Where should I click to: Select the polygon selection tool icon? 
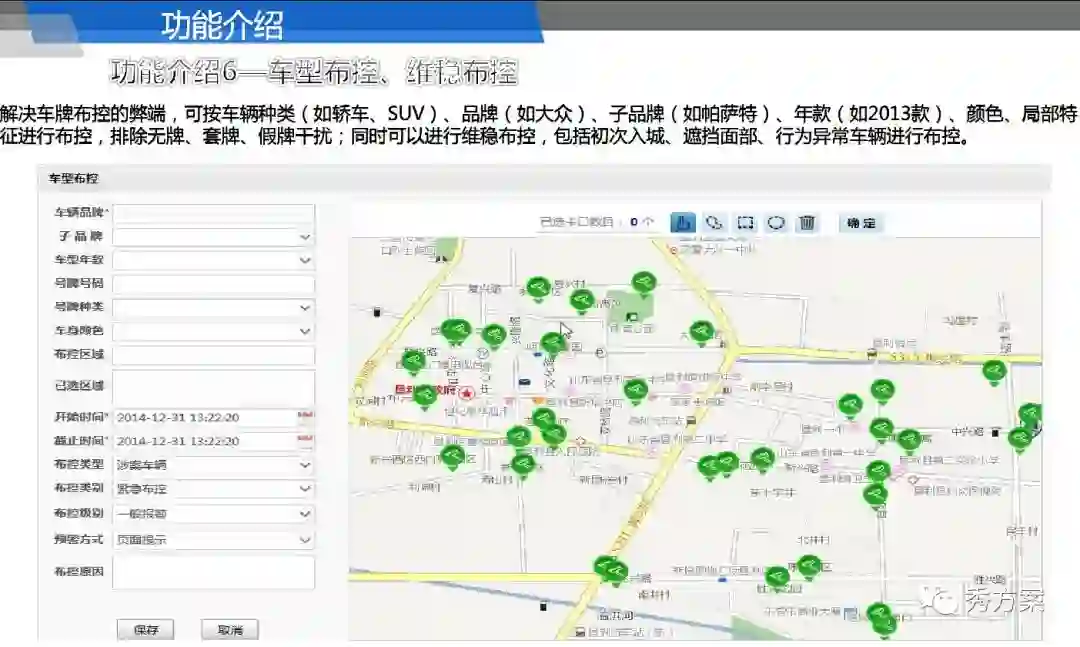[714, 223]
